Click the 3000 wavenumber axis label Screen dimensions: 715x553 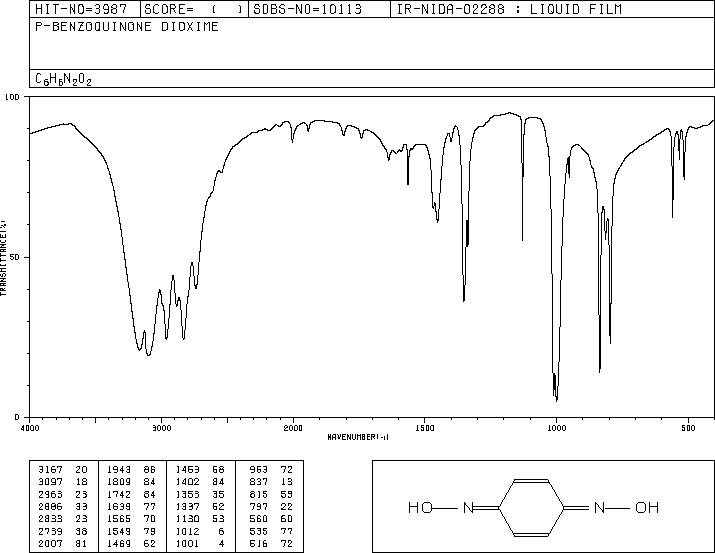coord(161,428)
